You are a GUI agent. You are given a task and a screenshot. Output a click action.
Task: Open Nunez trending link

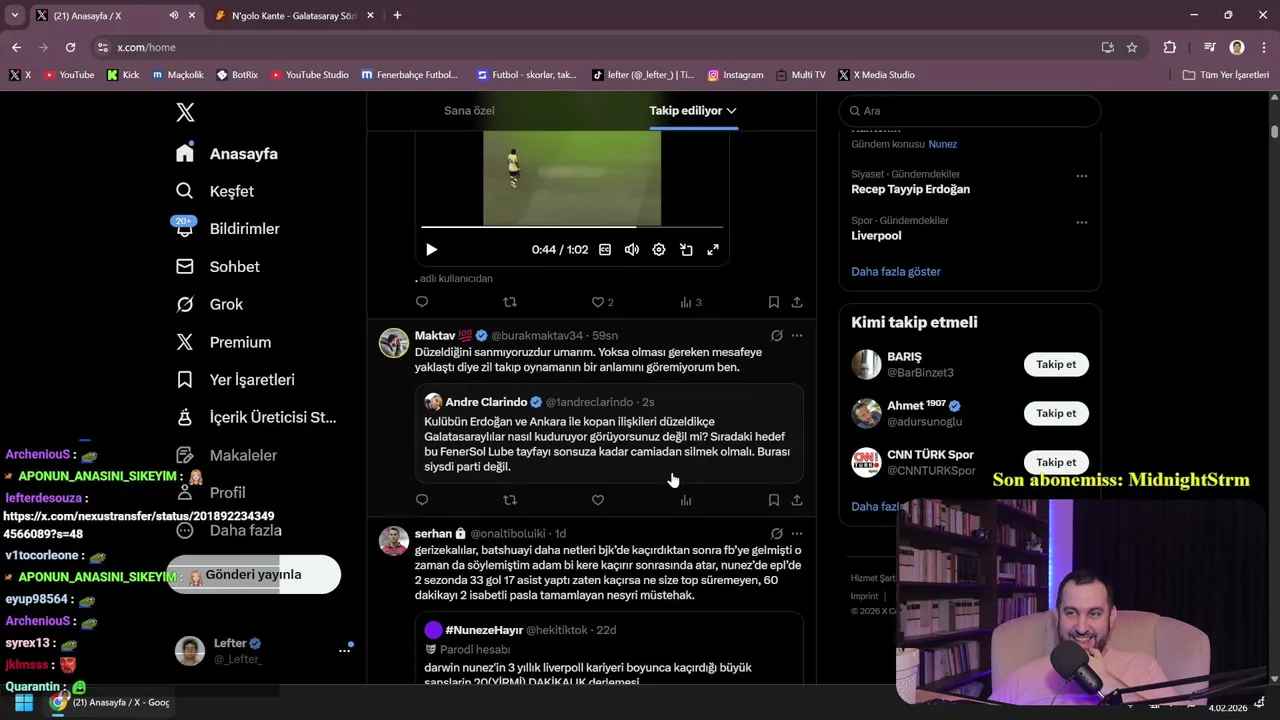point(942,144)
